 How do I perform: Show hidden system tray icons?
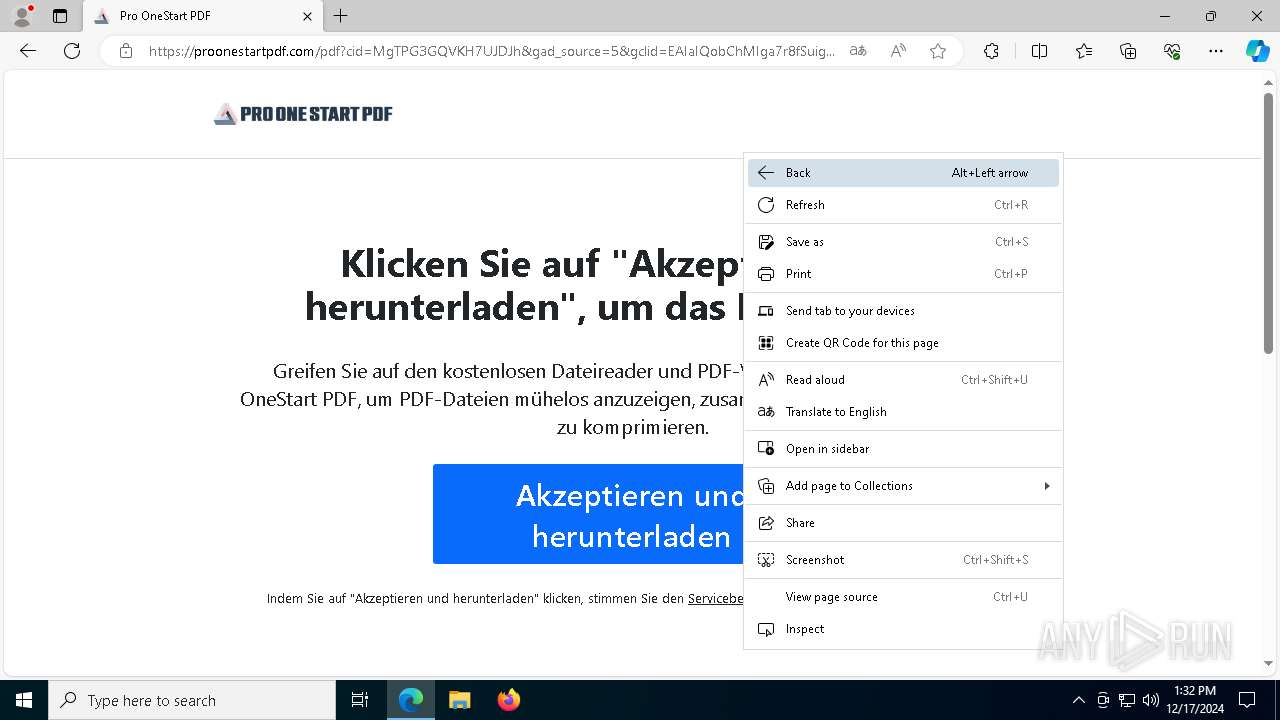tap(1078, 700)
